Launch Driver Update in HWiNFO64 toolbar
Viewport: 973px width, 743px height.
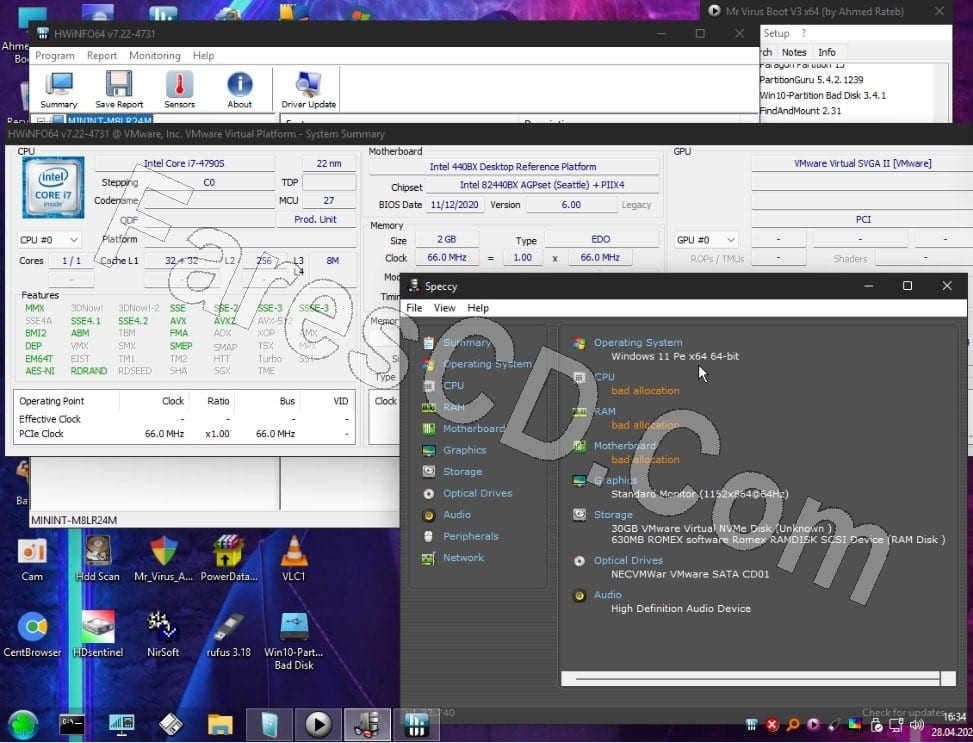point(308,90)
